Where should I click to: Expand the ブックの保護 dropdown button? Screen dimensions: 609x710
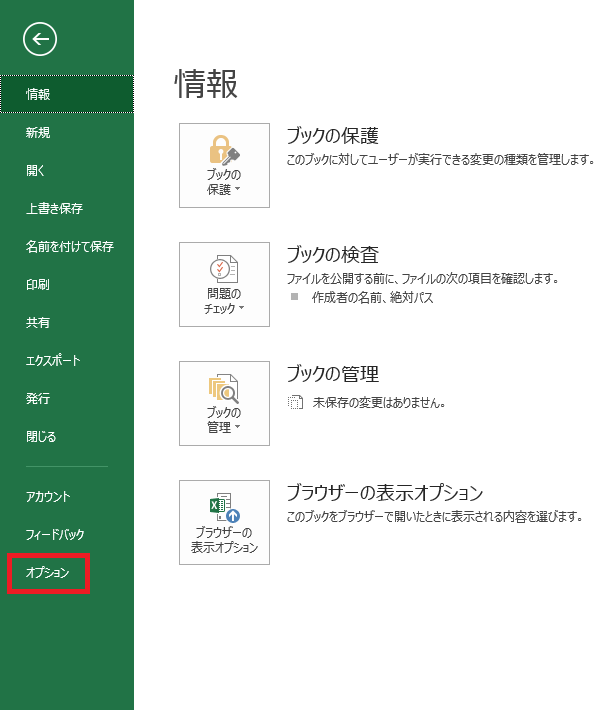224,165
